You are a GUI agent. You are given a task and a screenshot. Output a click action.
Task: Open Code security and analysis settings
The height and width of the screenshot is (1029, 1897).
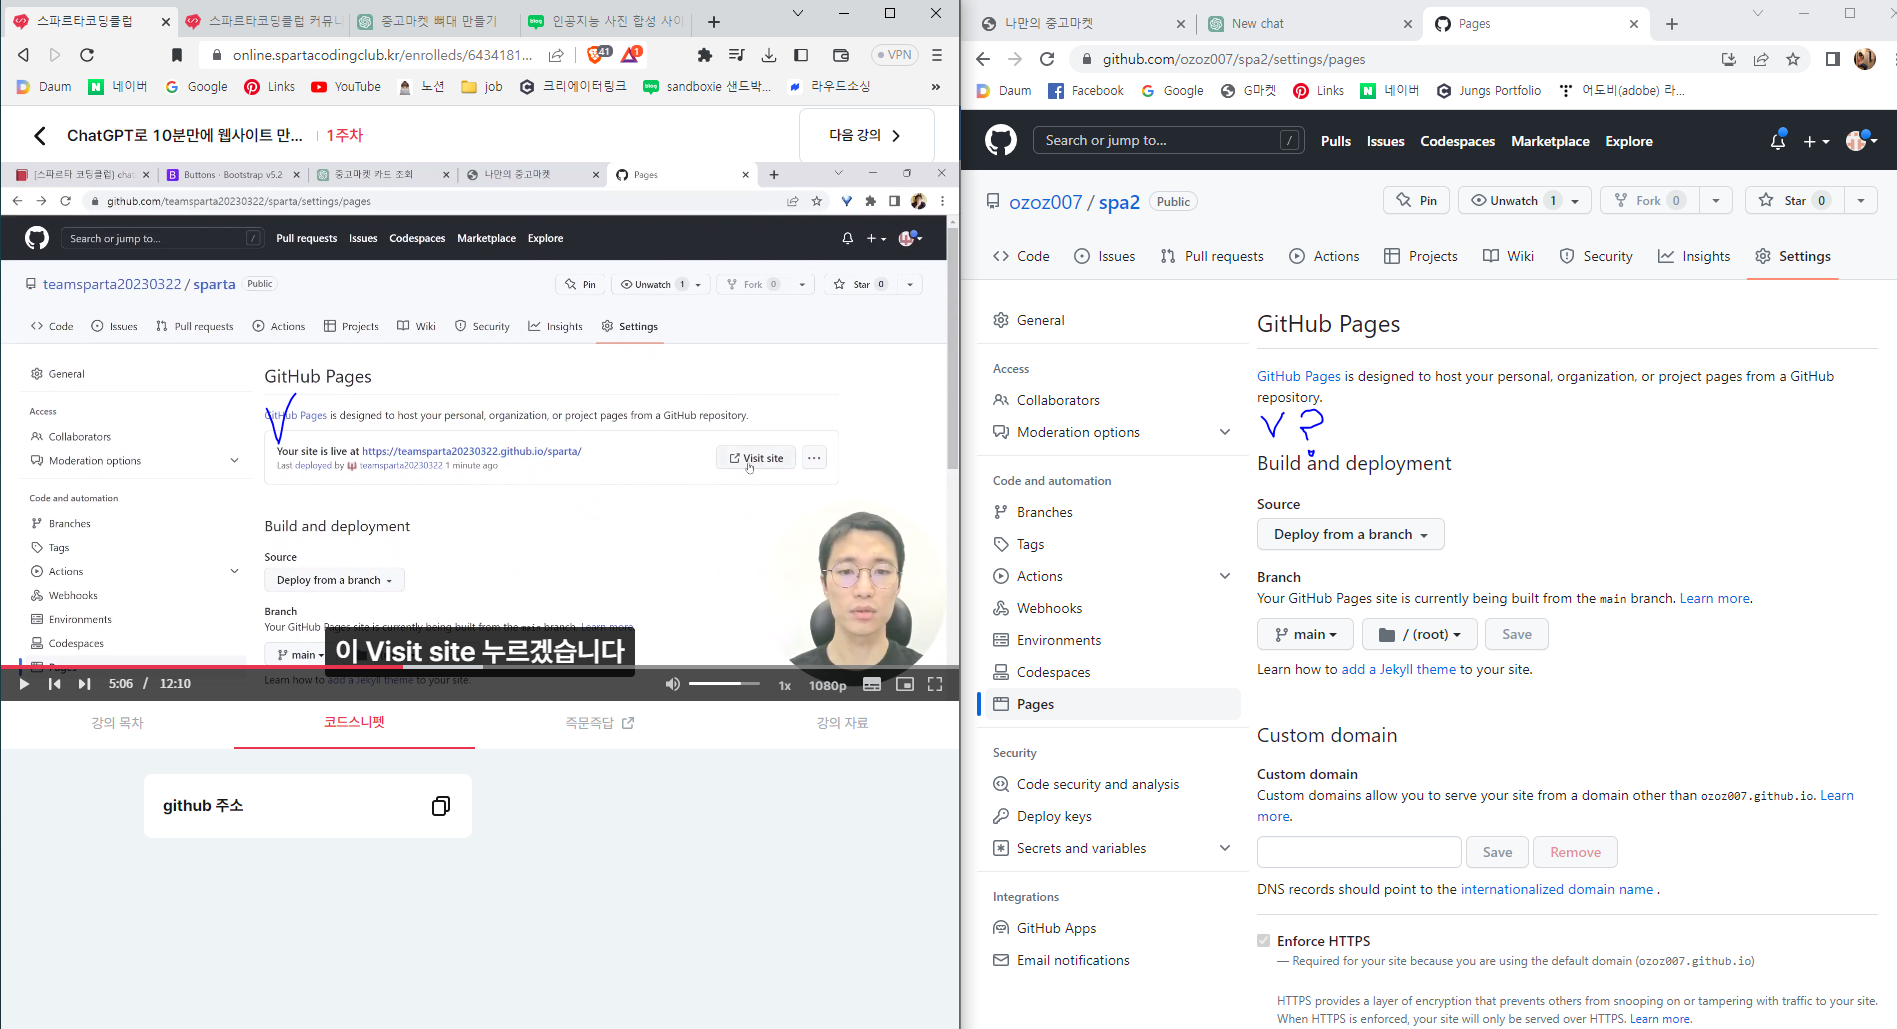(x=1113, y=784)
